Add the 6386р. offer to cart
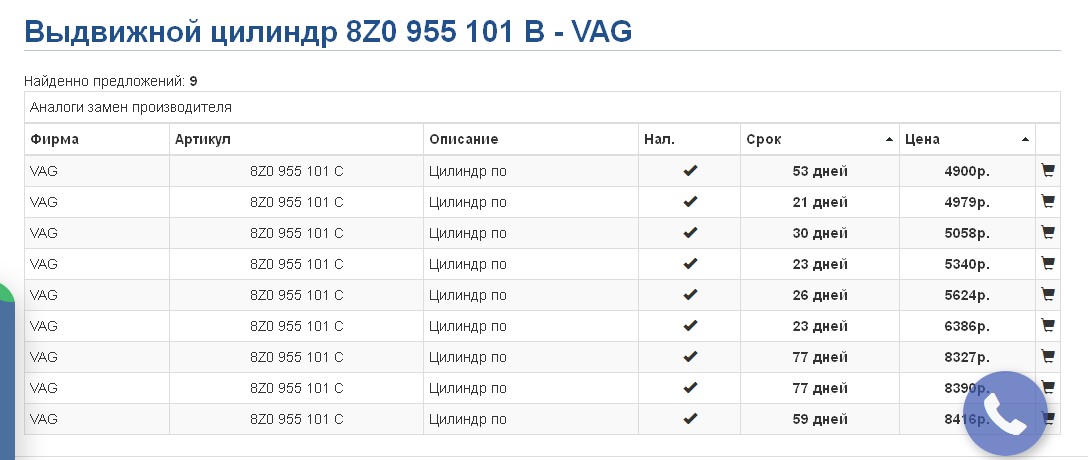 [1048, 325]
